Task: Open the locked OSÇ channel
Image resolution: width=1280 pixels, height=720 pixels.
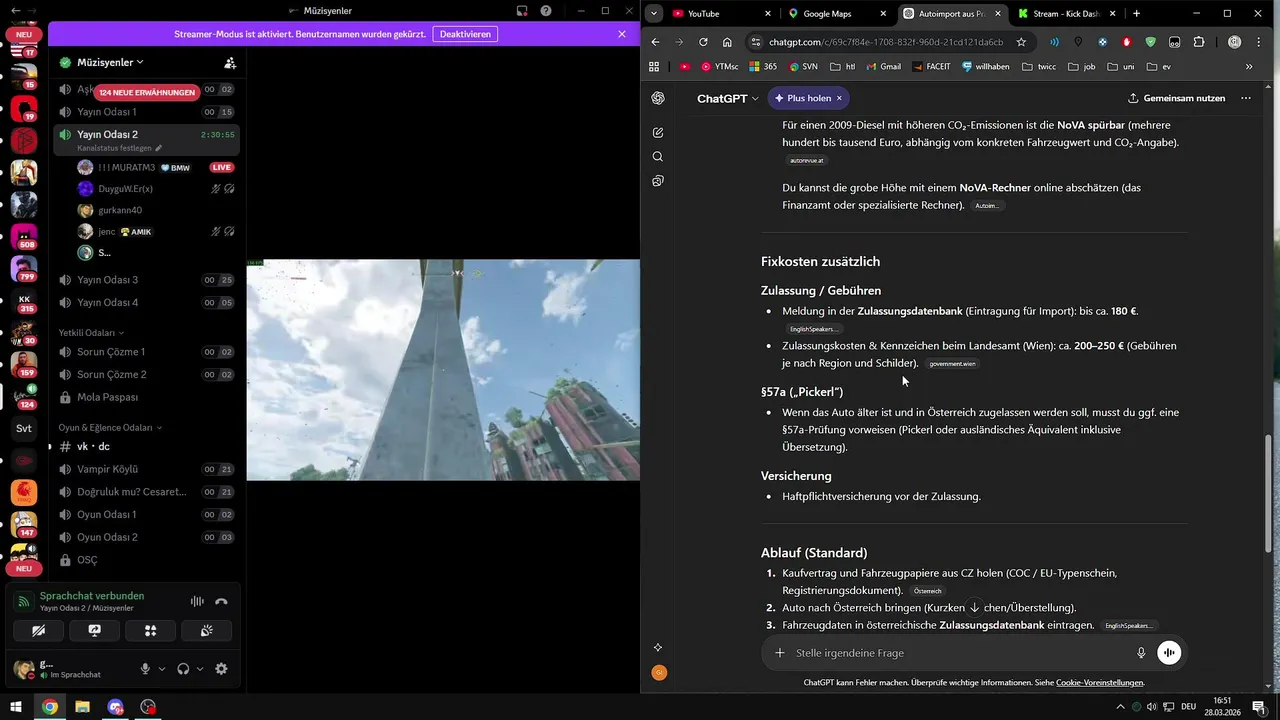Action: (146, 560)
